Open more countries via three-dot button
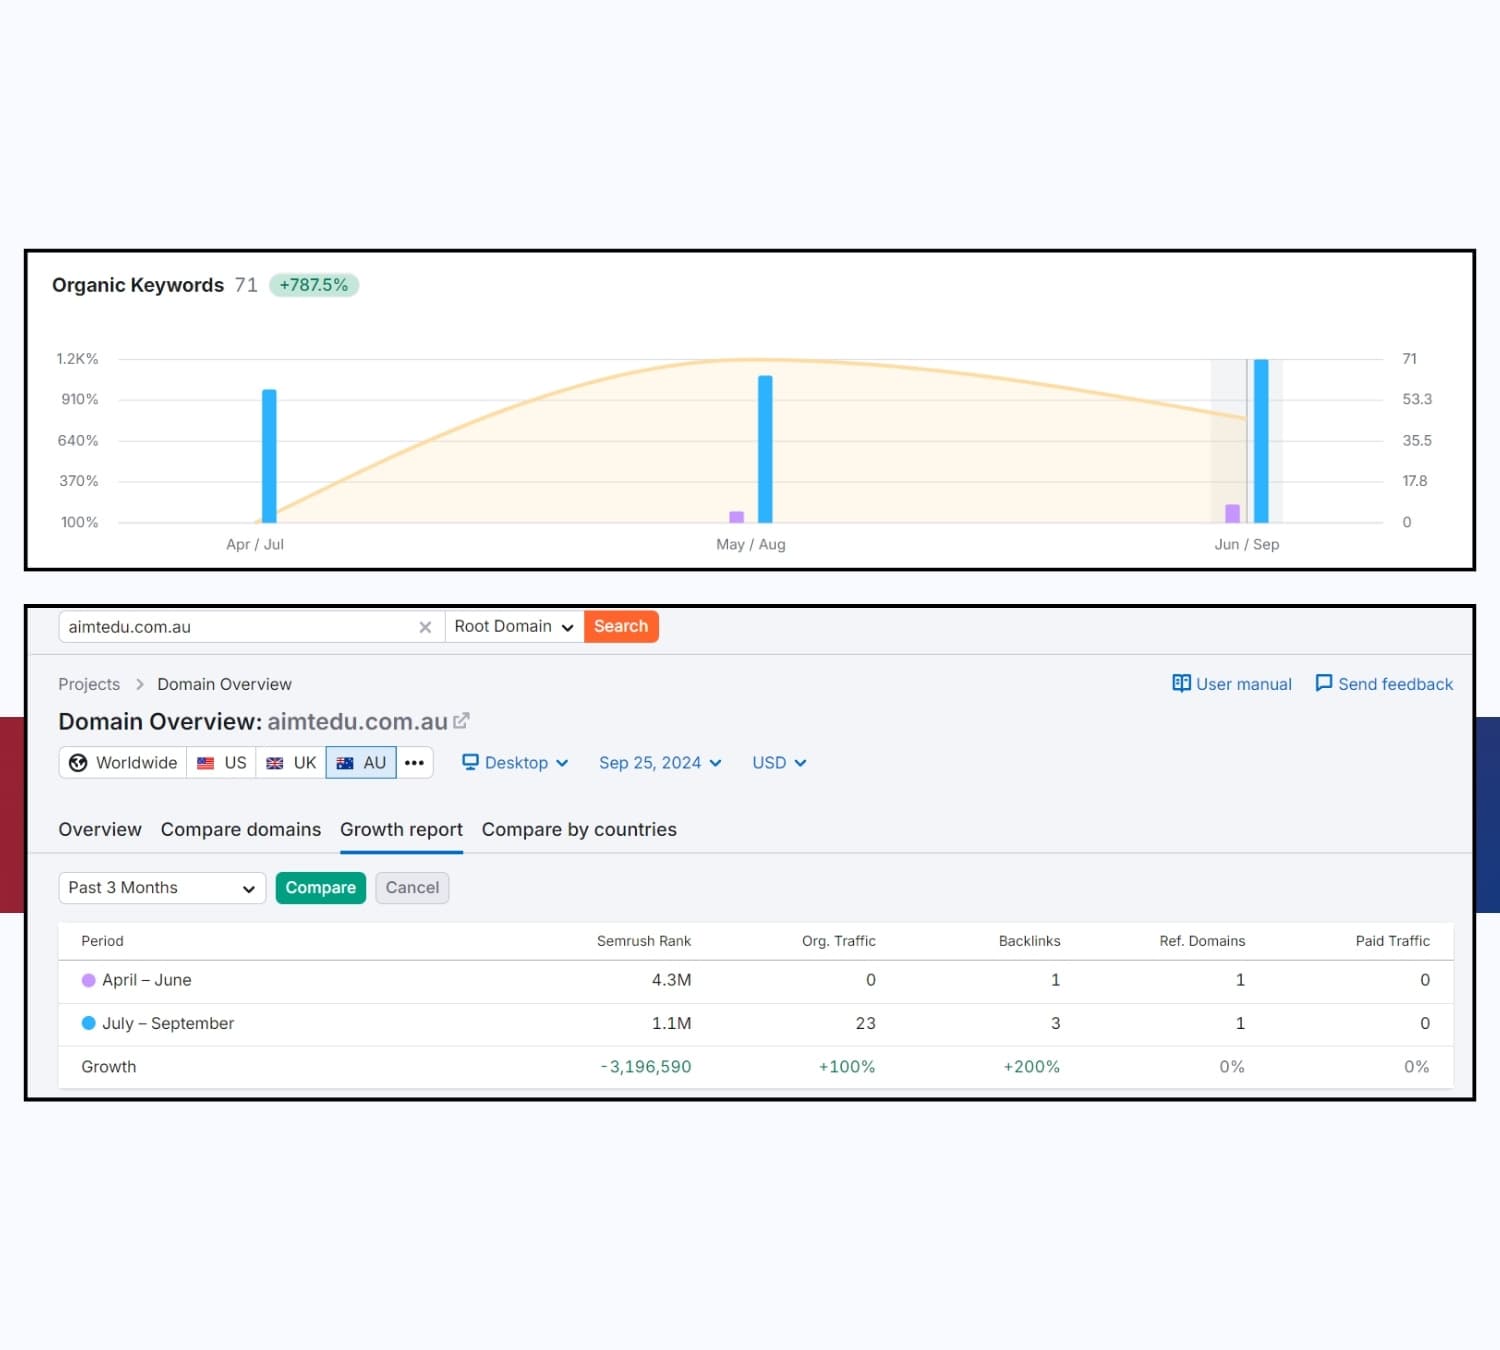 pyautogui.click(x=415, y=763)
